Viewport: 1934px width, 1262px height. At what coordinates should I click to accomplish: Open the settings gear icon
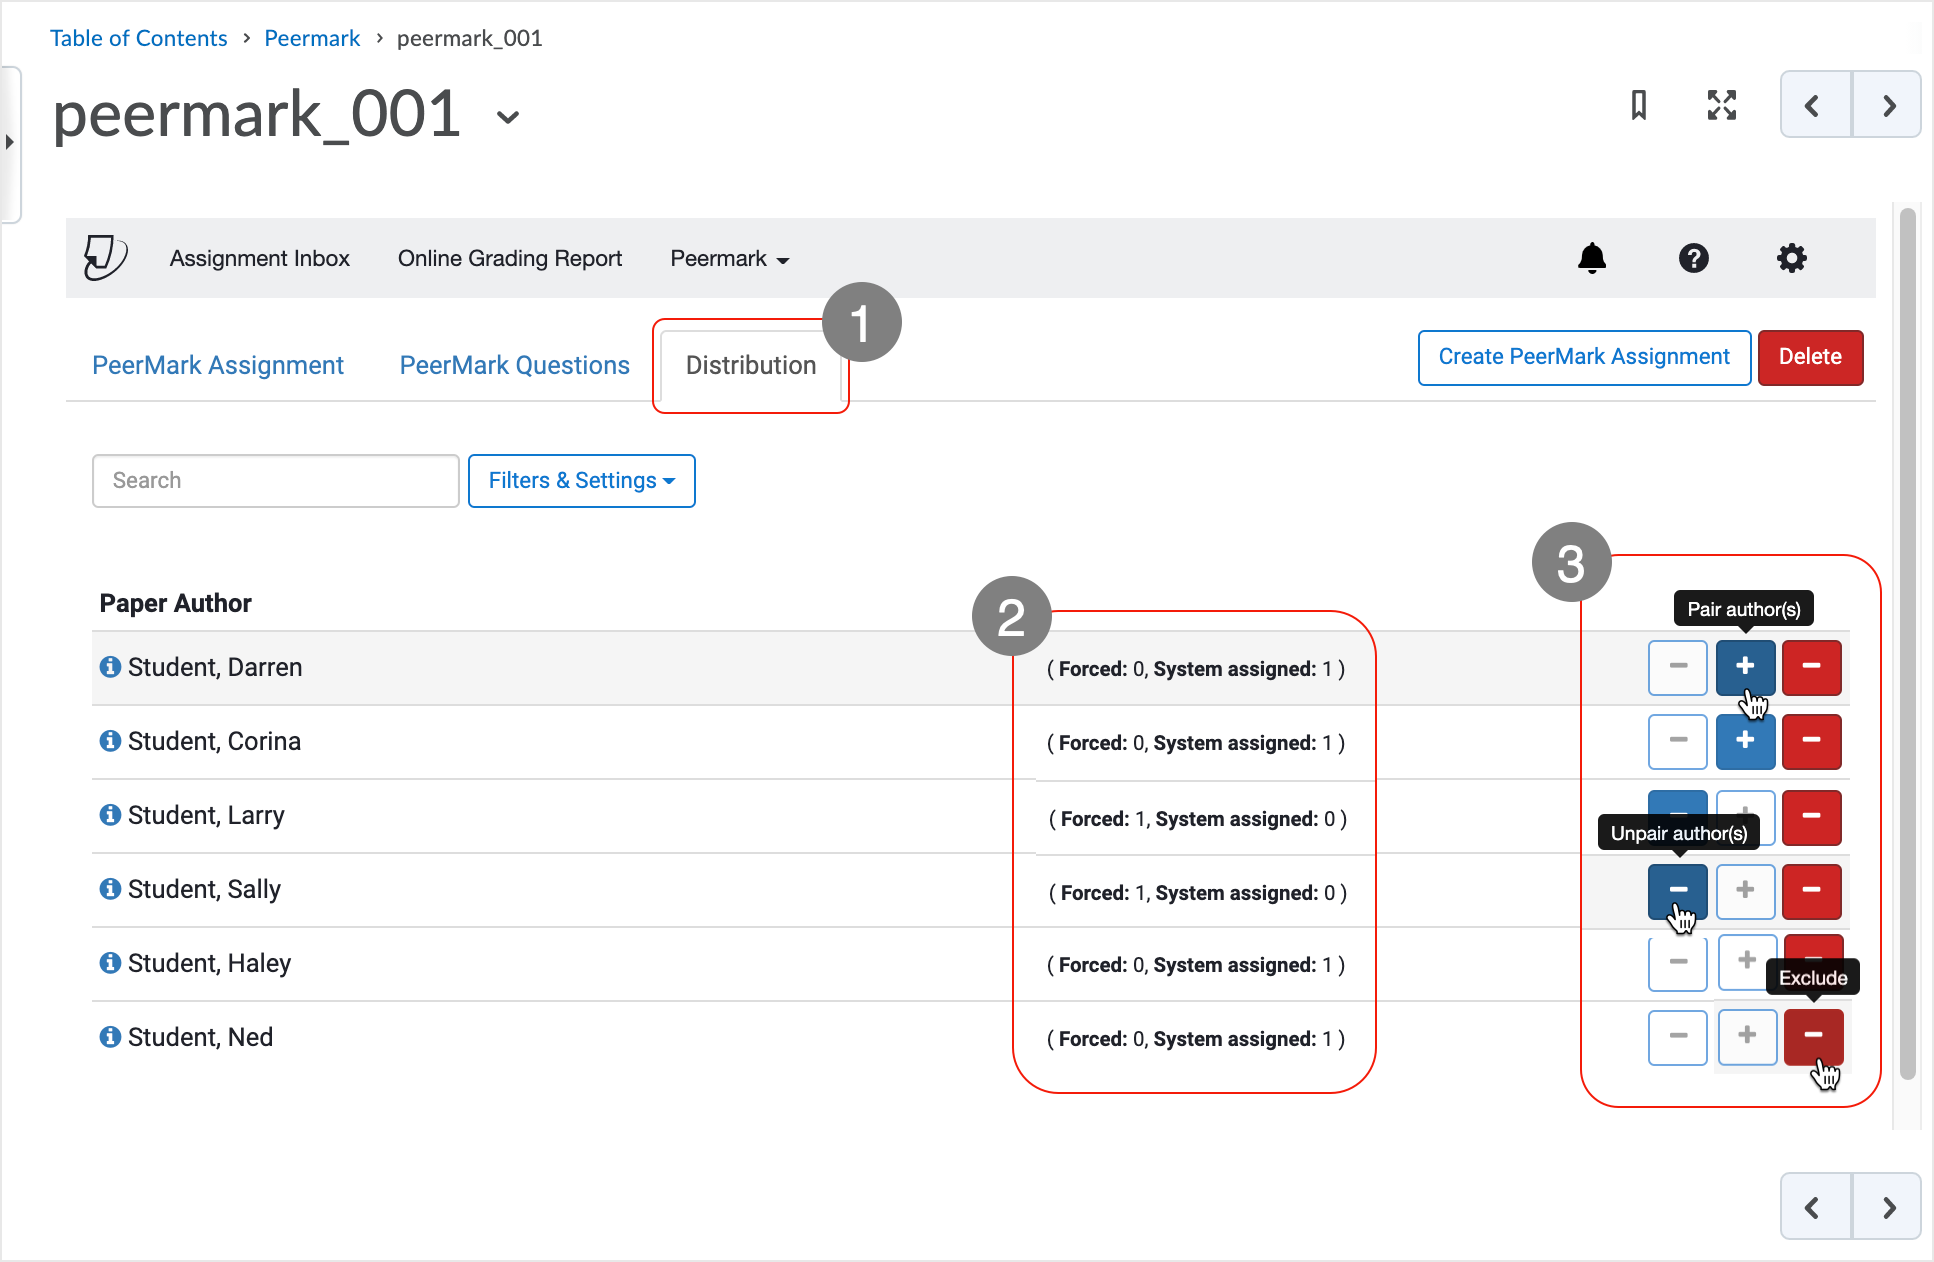point(1791,258)
